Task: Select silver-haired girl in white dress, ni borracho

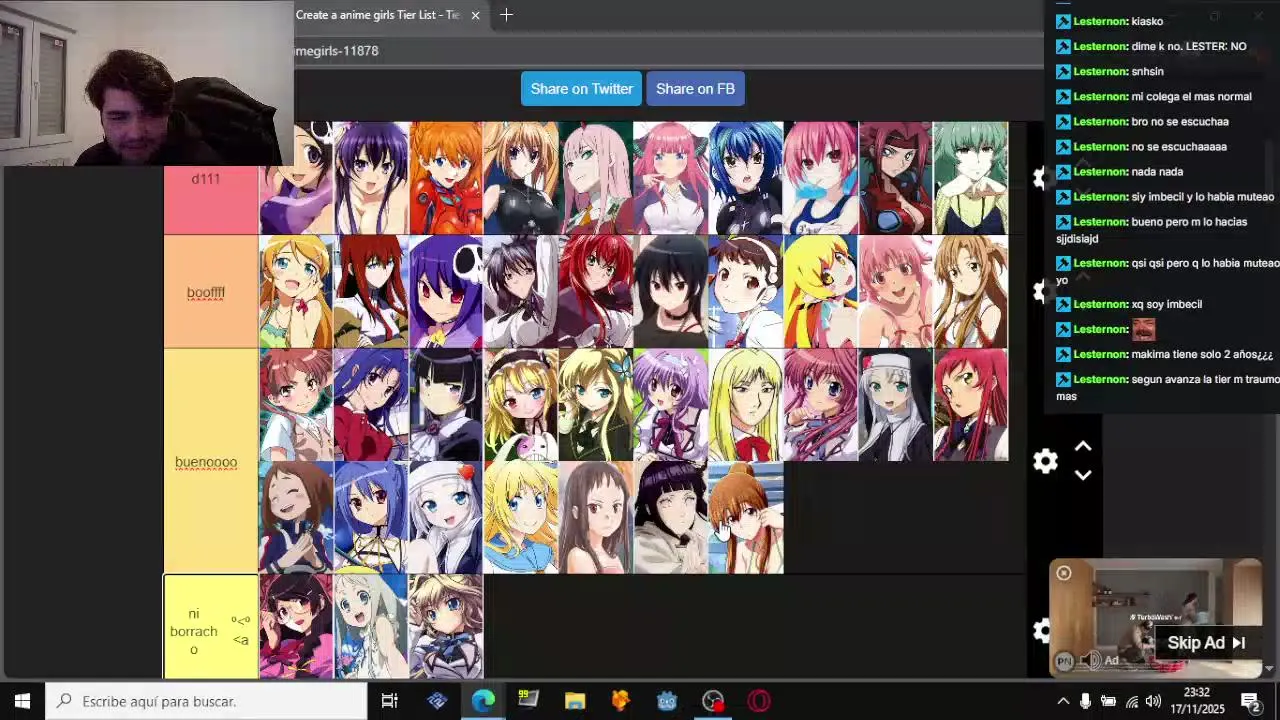Action: click(371, 626)
